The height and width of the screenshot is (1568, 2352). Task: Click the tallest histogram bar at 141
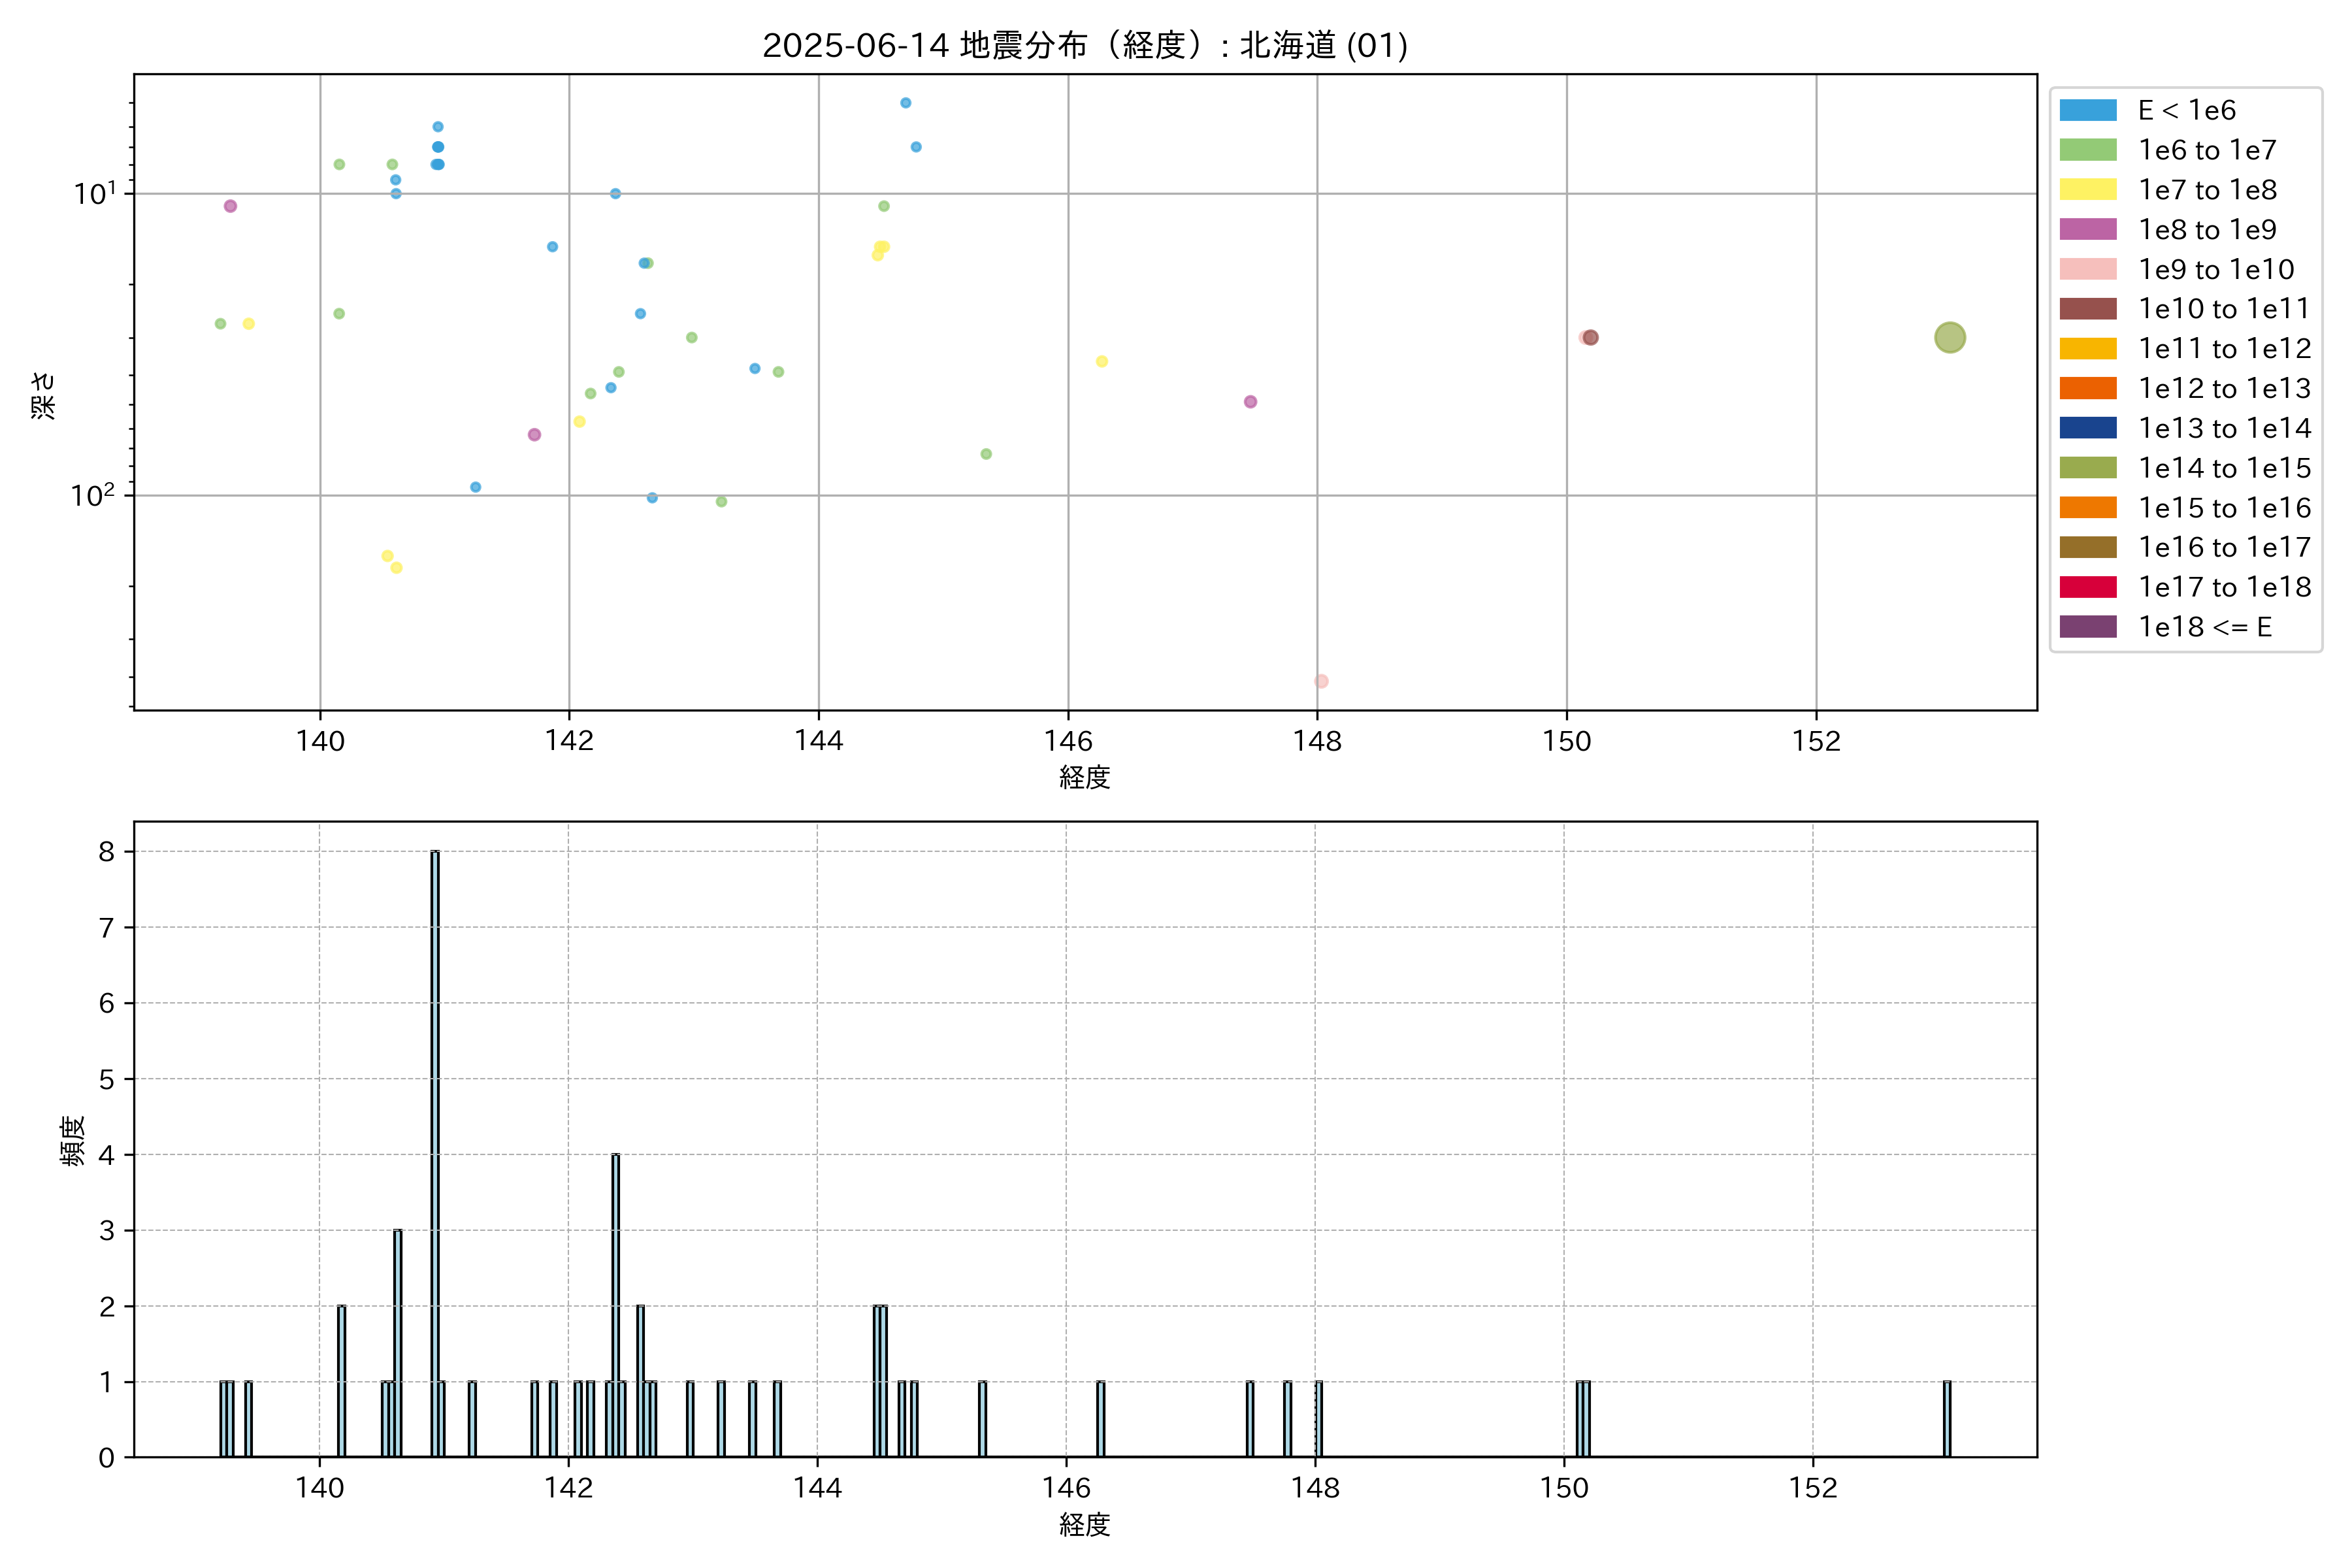click(x=435, y=1150)
